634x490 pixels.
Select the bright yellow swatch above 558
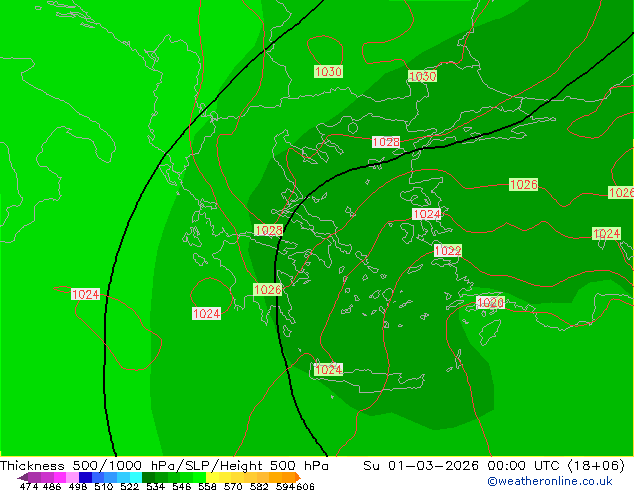click(x=212, y=477)
